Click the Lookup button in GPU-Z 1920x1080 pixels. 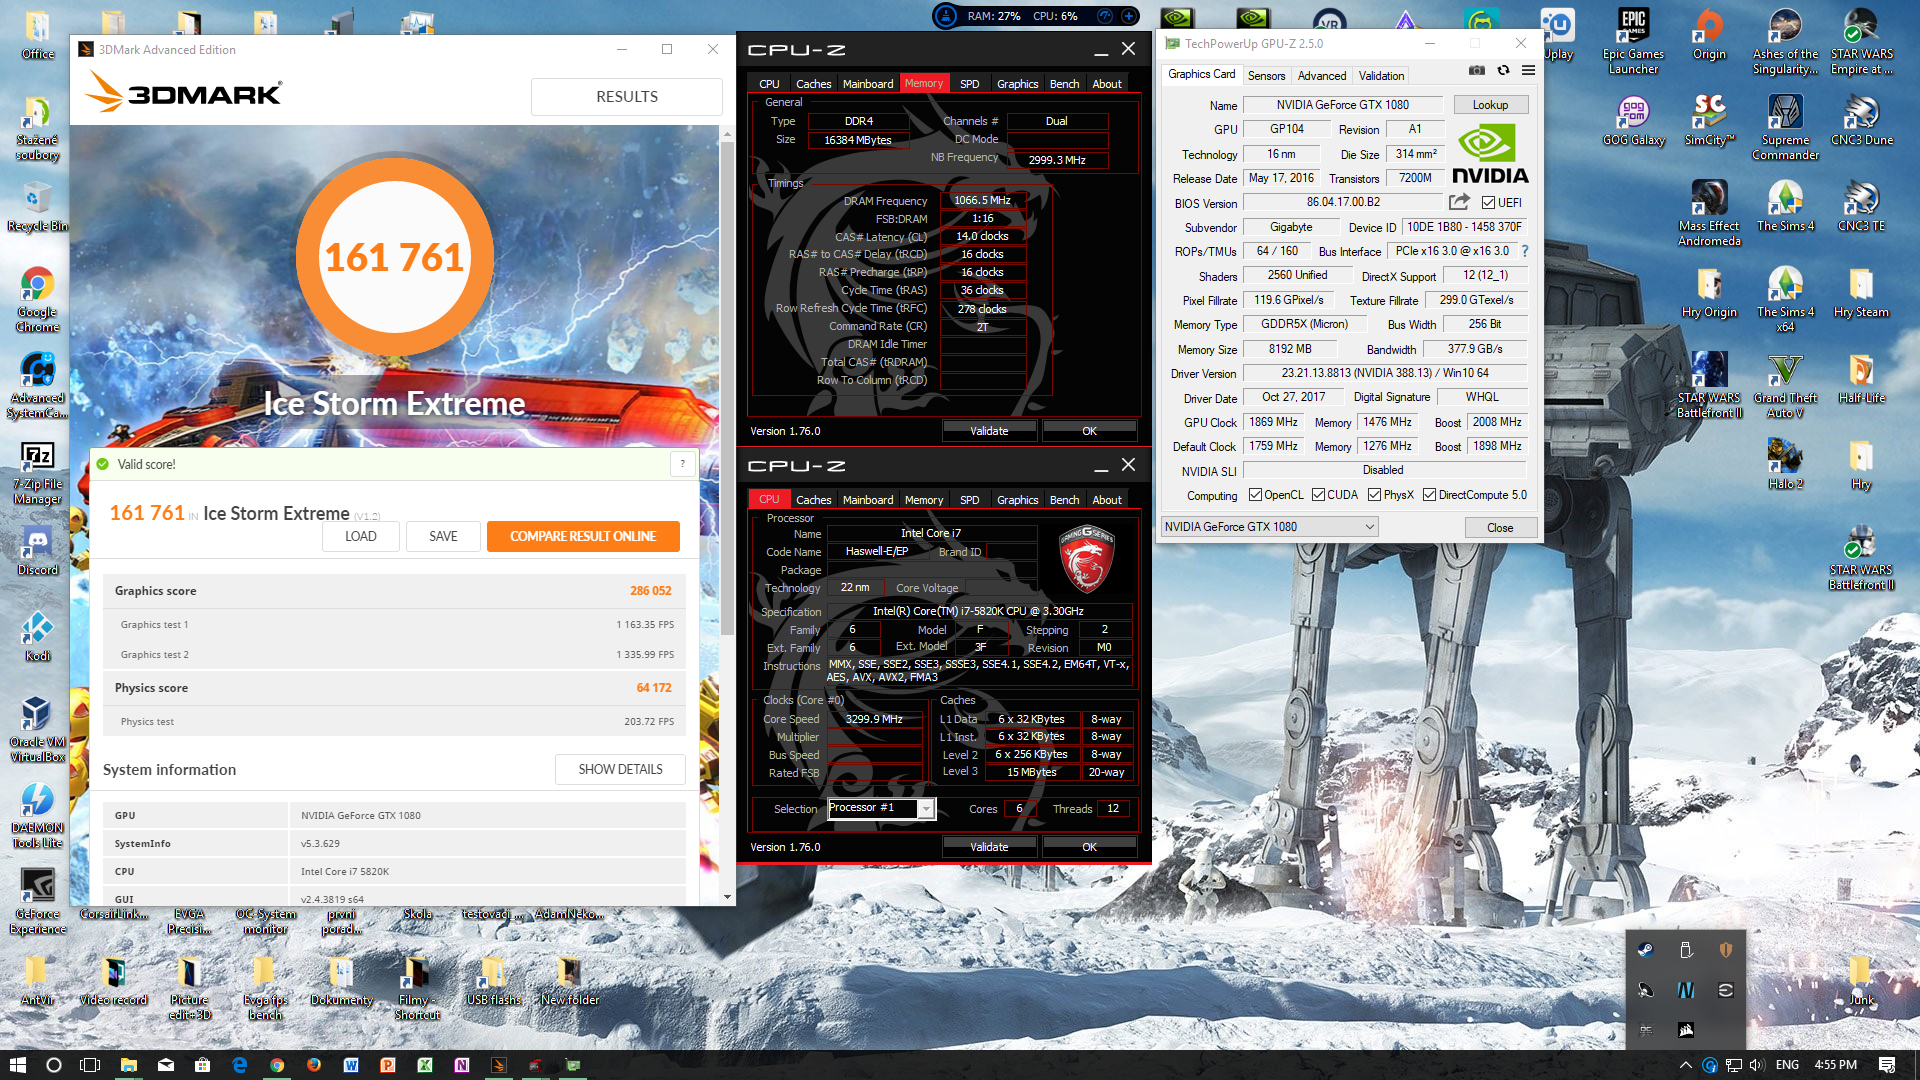tap(1490, 105)
